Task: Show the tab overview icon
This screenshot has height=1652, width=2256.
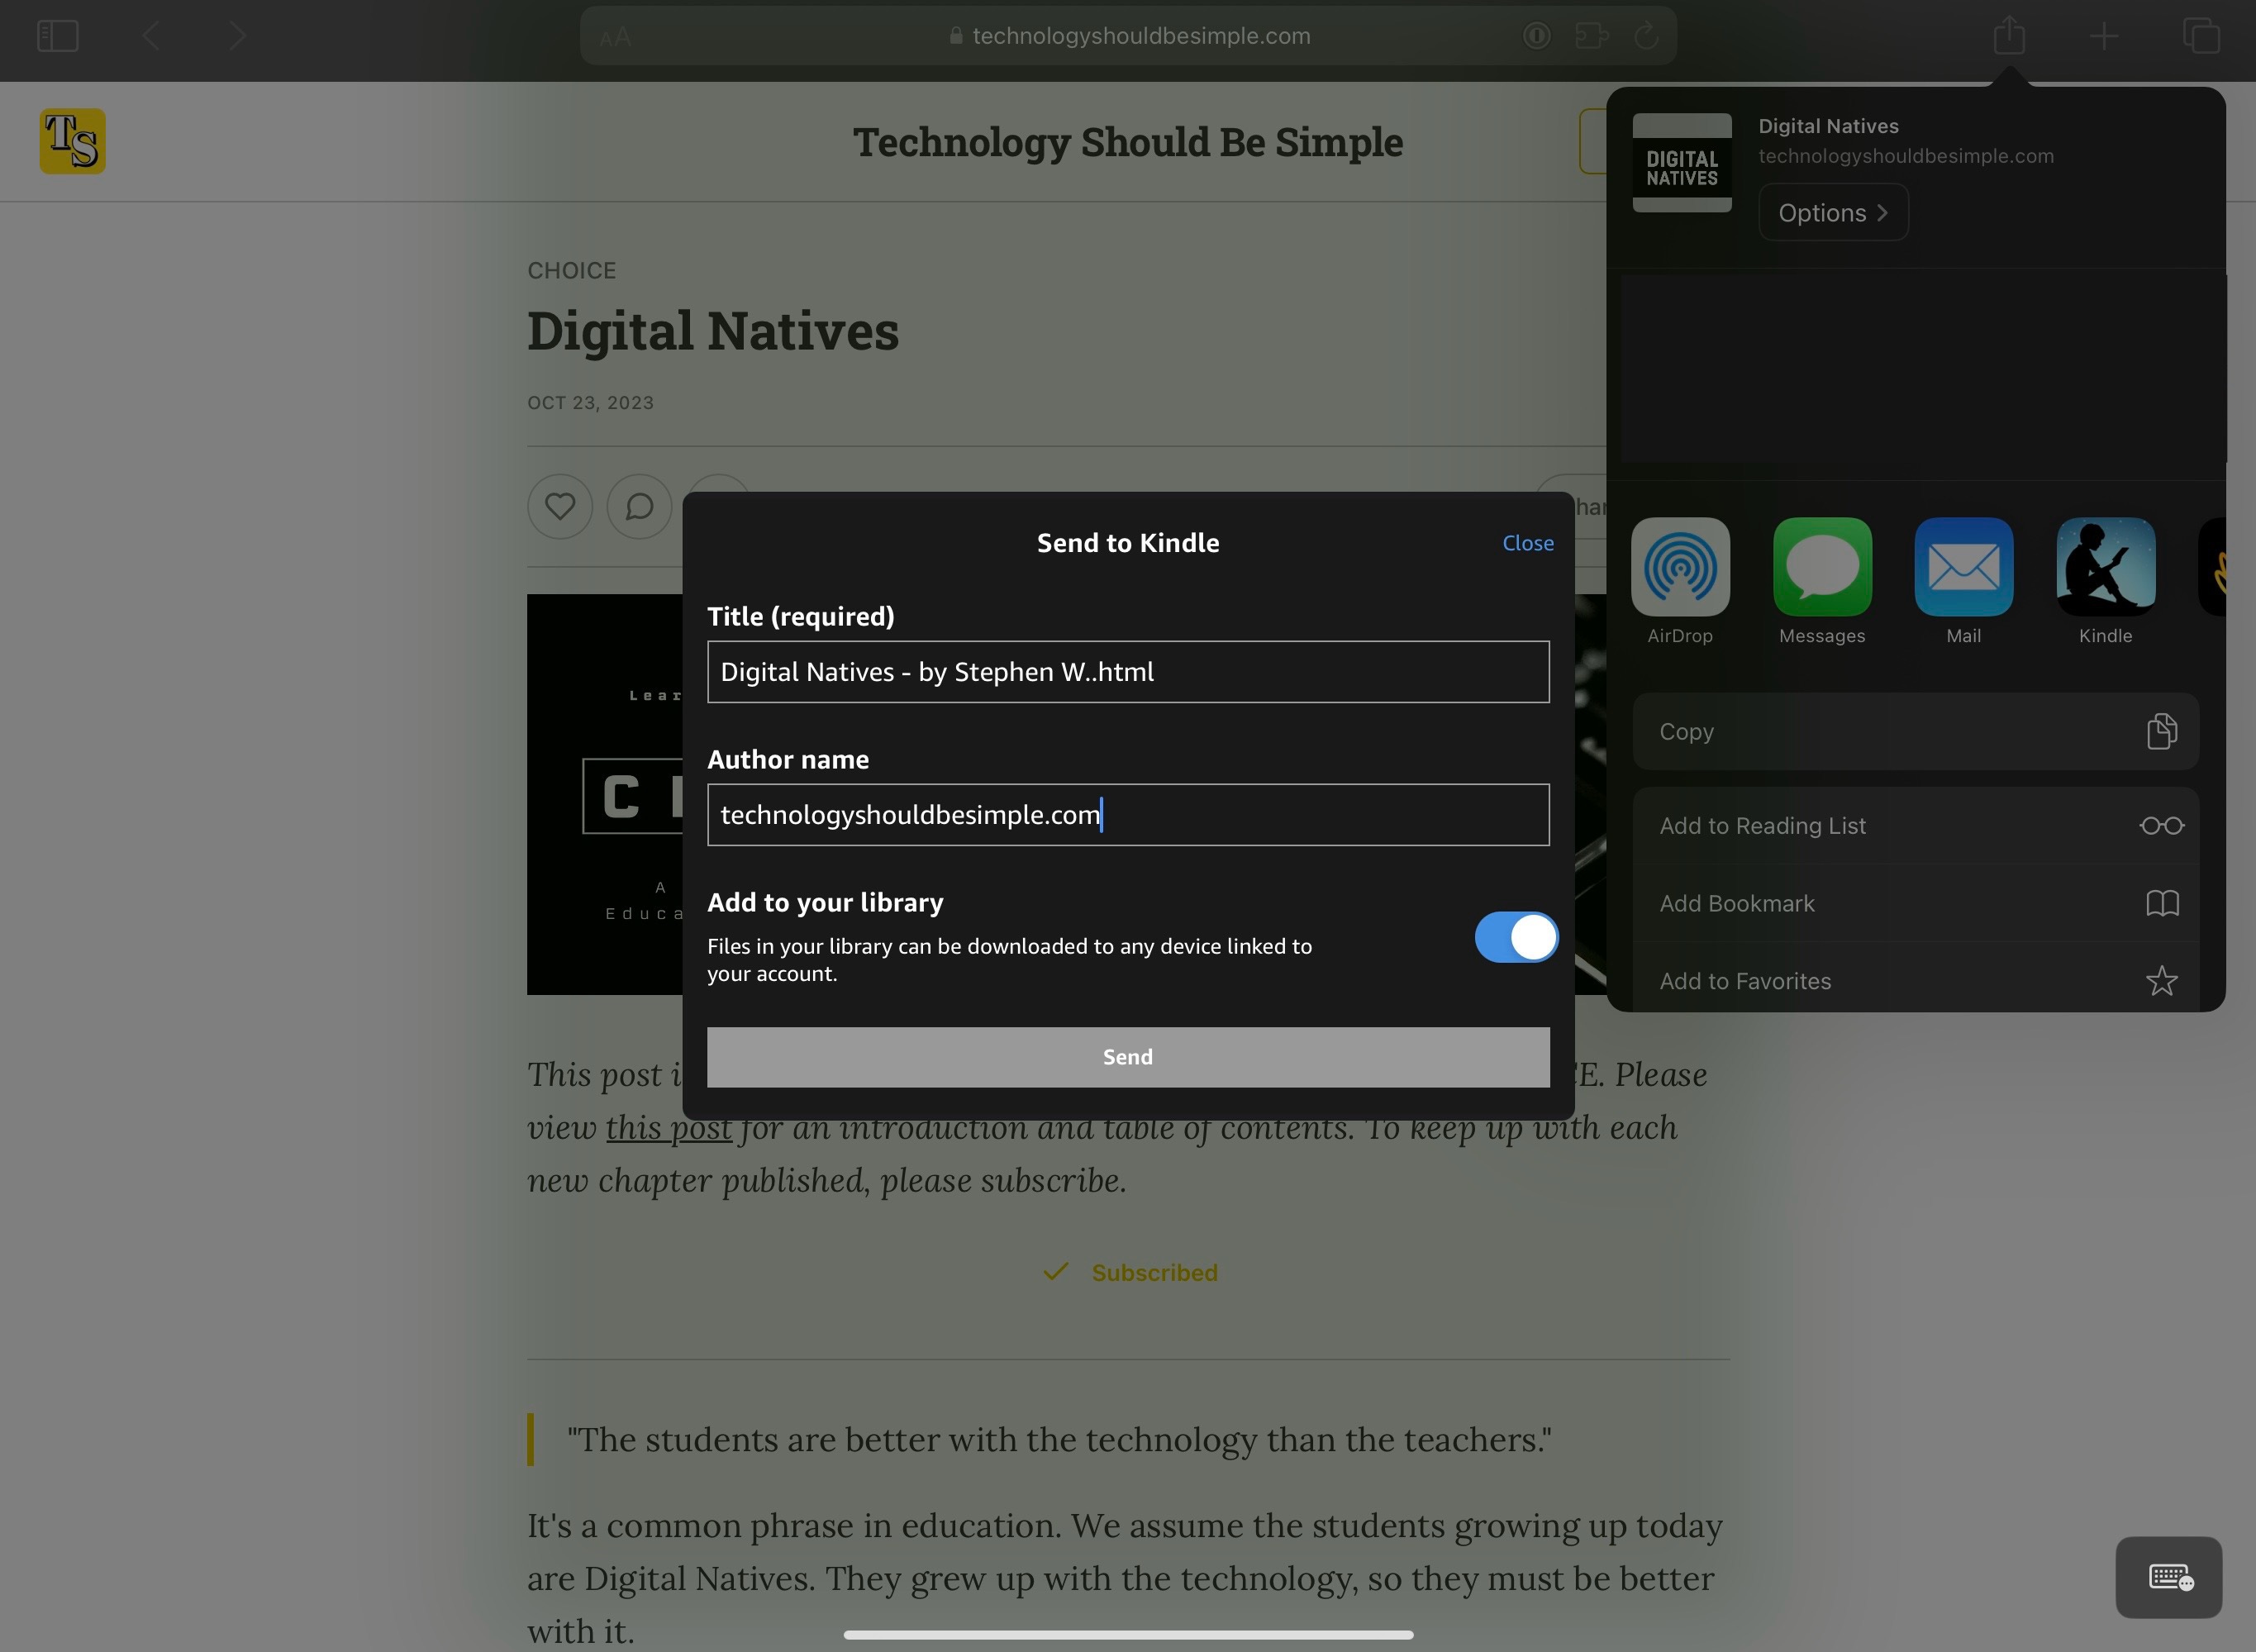Action: point(2201,36)
